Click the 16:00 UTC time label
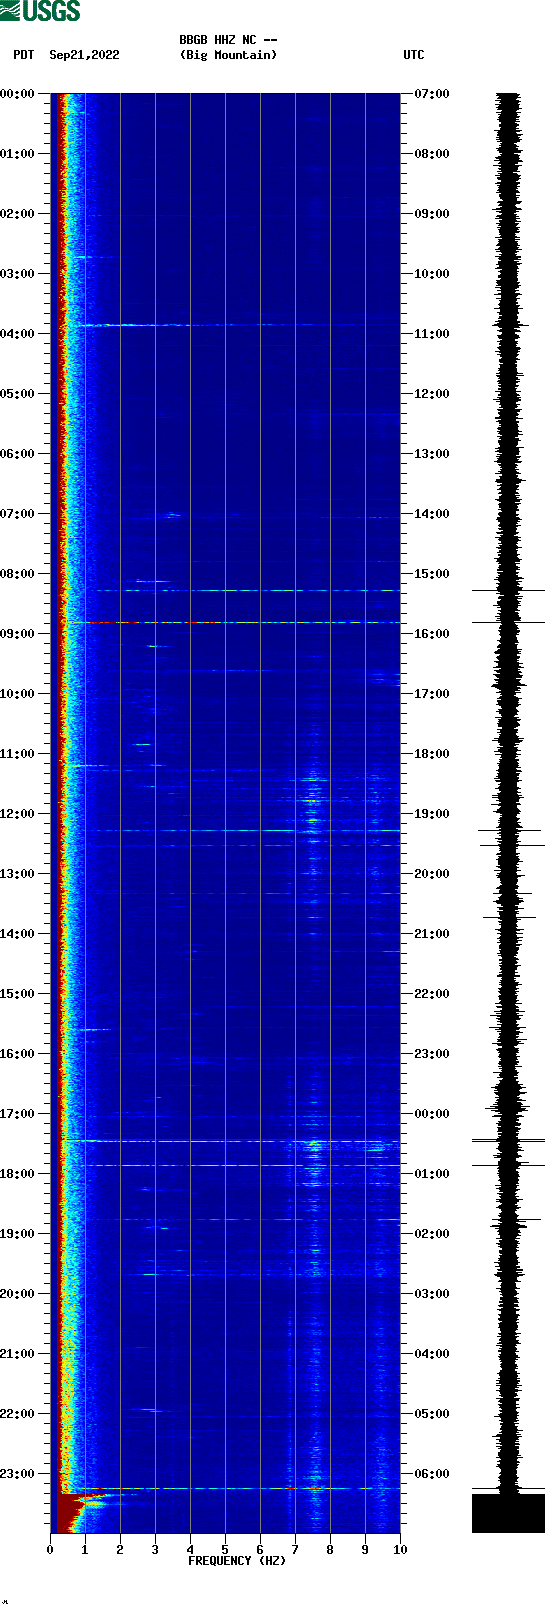Viewport: 552px width, 1613px height. (x=432, y=634)
